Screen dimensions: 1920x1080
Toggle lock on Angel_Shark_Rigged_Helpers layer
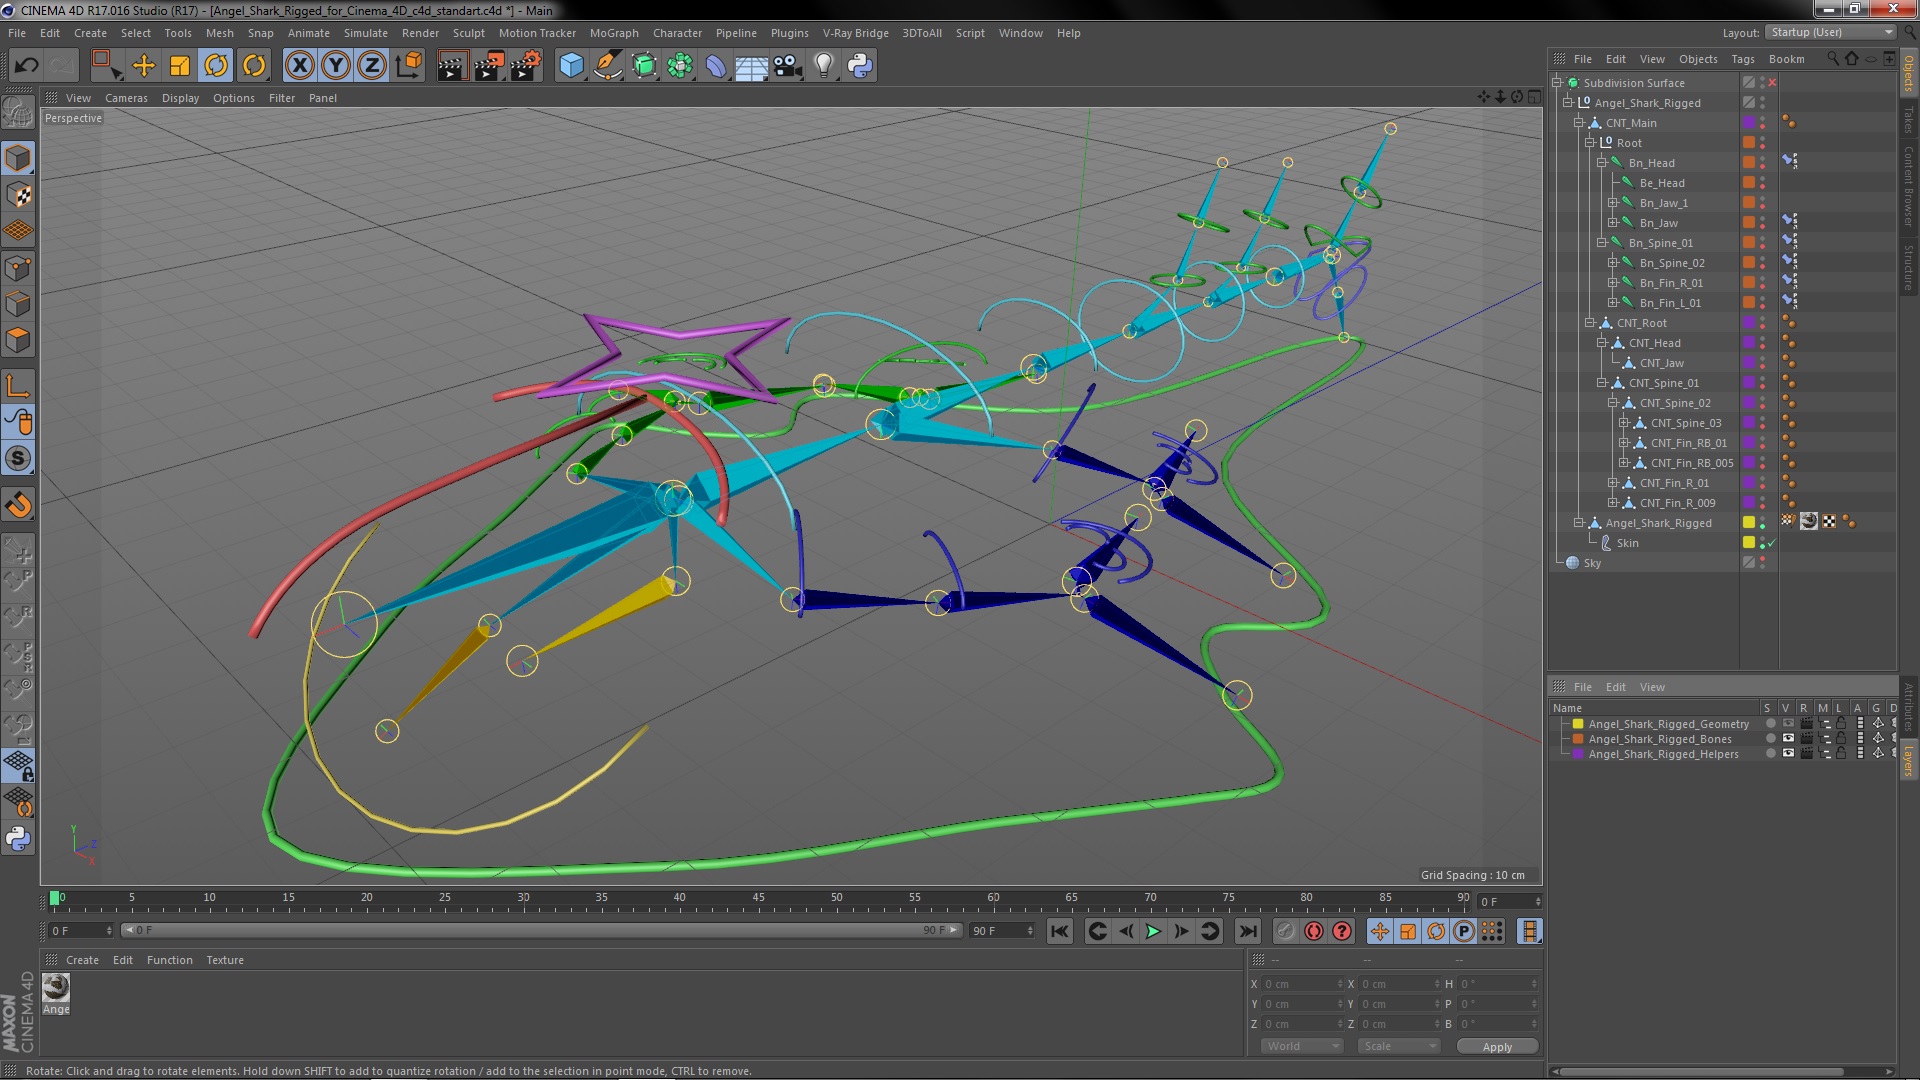point(1840,754)
